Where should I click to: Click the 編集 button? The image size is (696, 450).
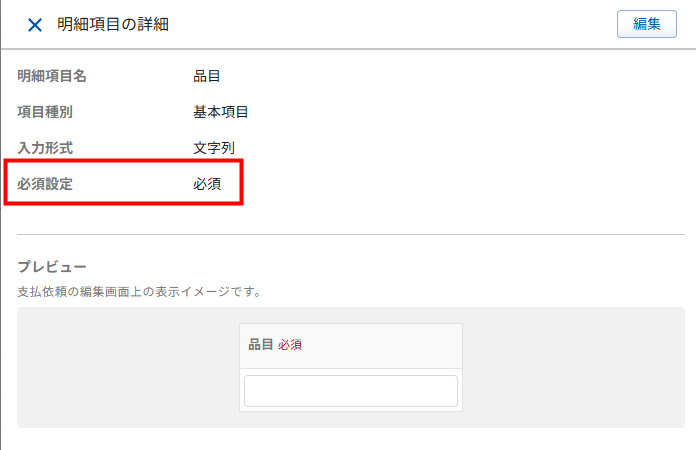pos(647,24)
